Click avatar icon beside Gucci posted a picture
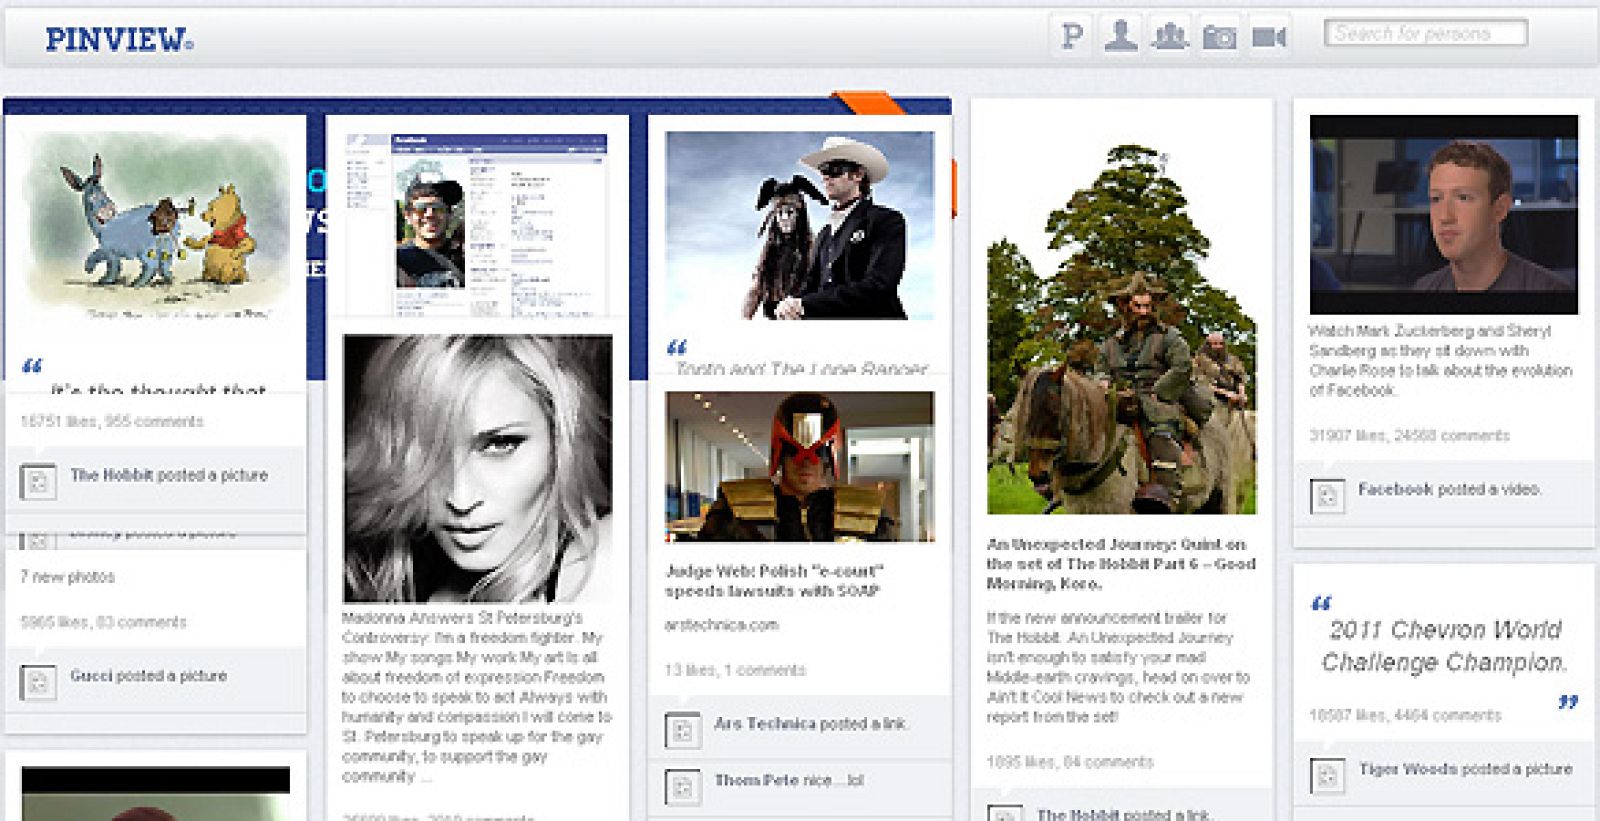The image size is (1600, 821). (x=38, y=682)
